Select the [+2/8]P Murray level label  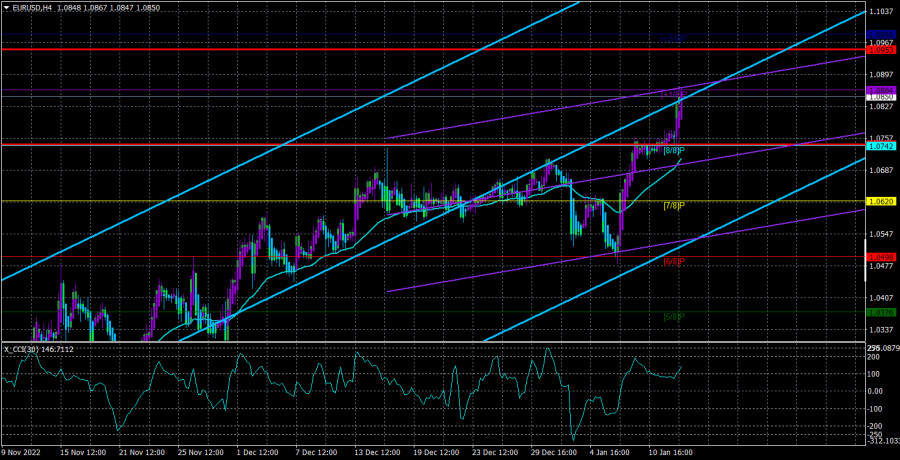click(x=674, y=38)
